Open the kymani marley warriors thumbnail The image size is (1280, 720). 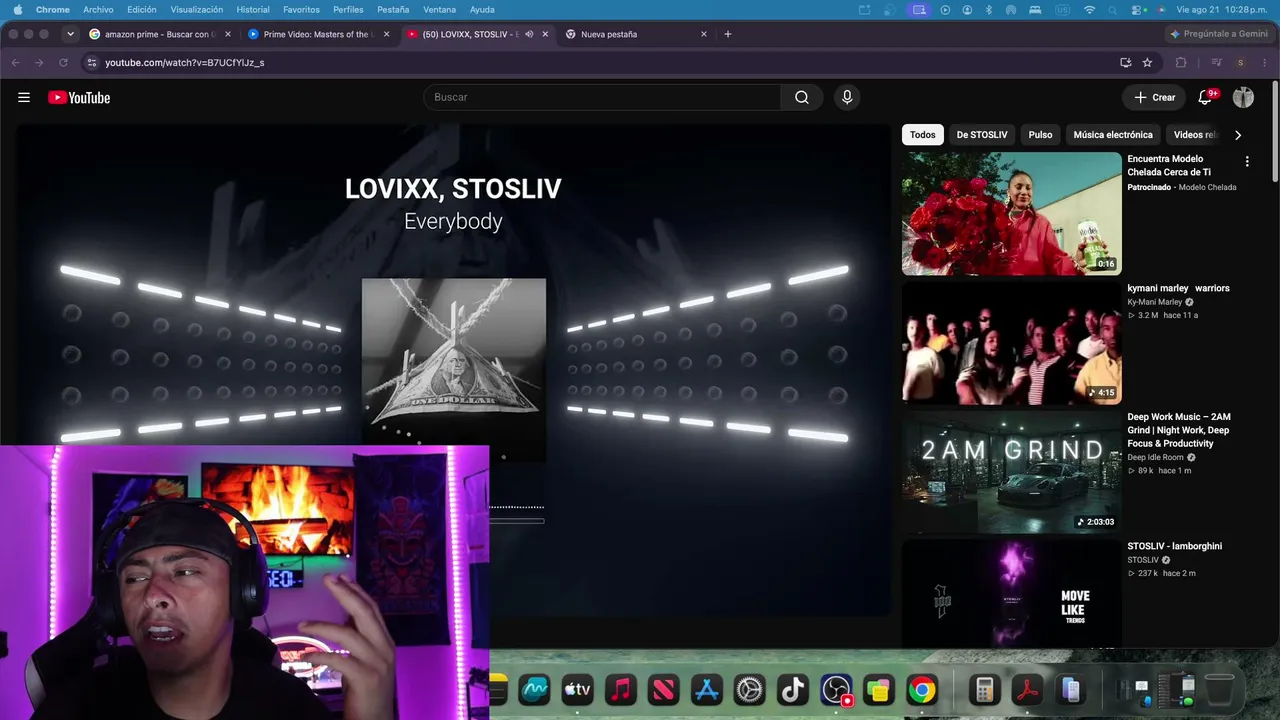[x=1012, y=343]
